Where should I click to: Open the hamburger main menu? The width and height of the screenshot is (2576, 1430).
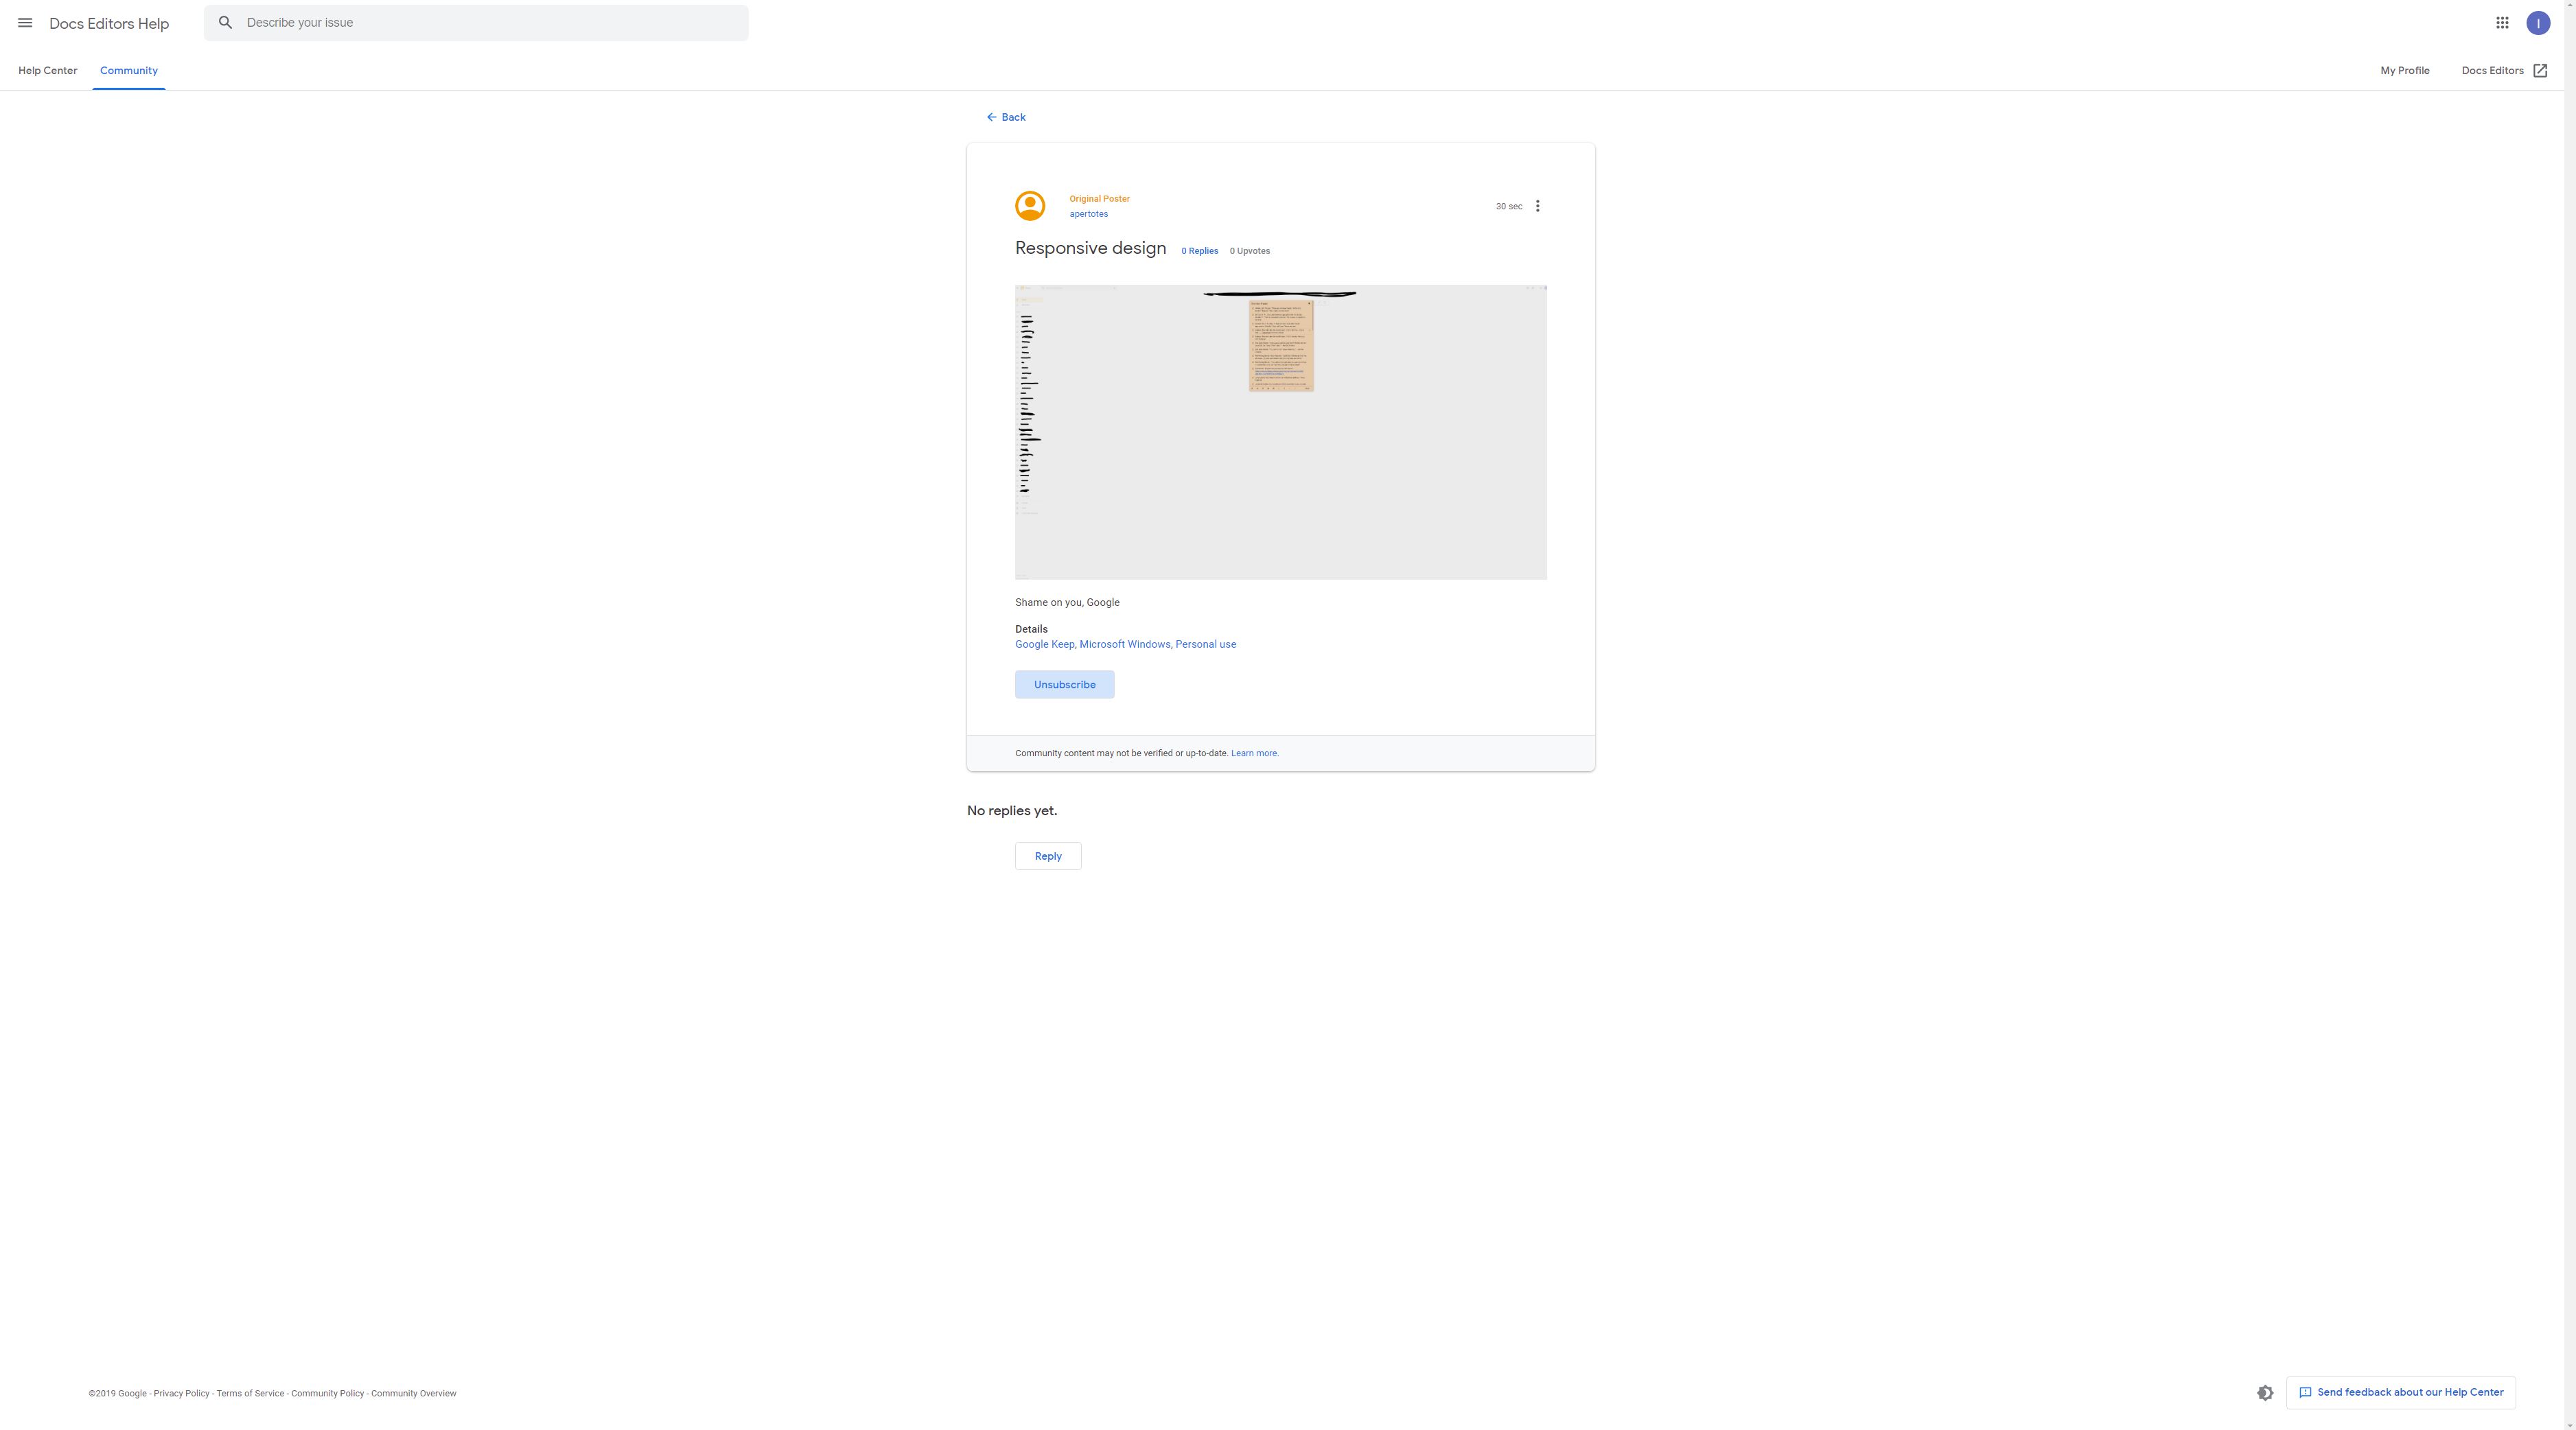tap(25, 23)
